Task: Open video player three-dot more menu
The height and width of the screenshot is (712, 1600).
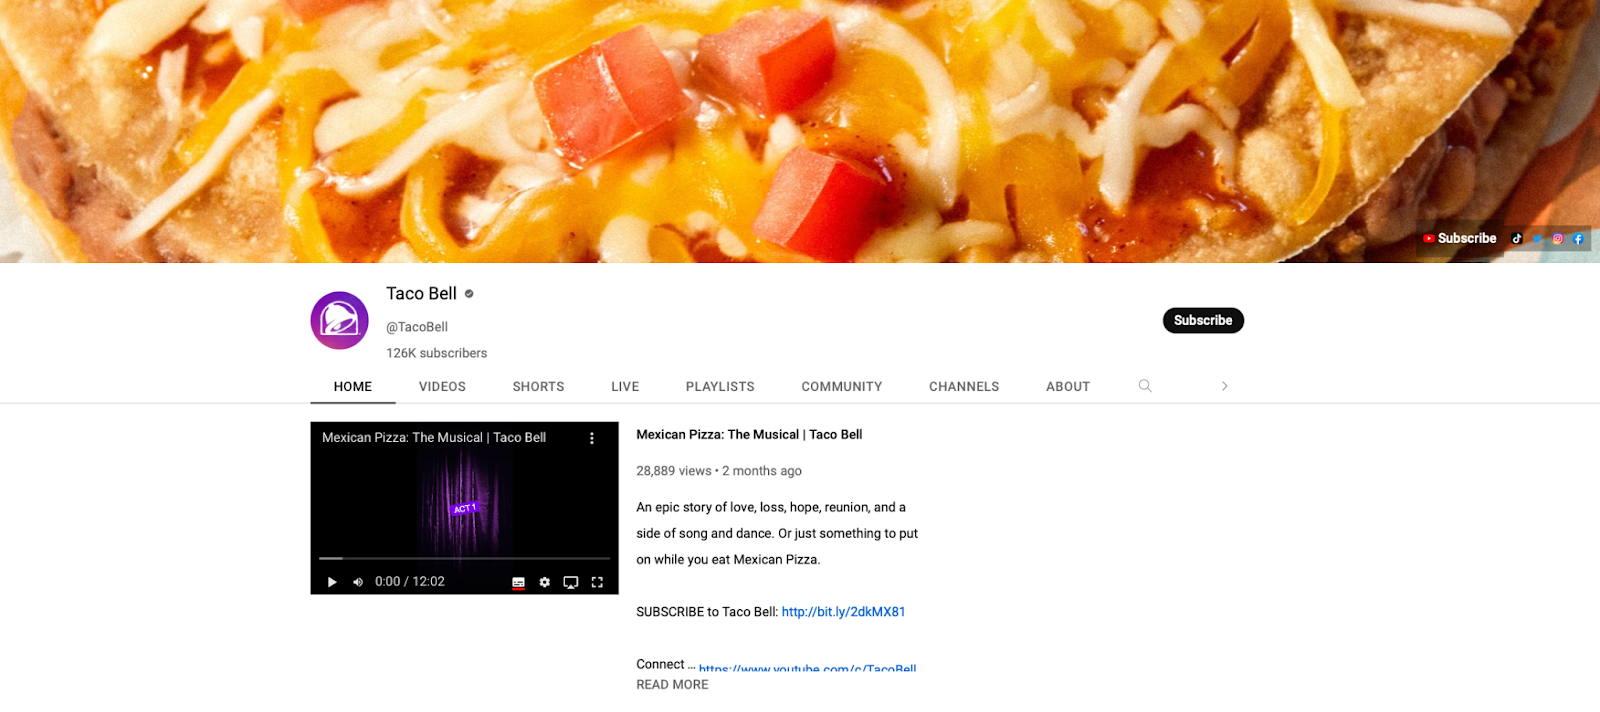Action: coord(592,438)
